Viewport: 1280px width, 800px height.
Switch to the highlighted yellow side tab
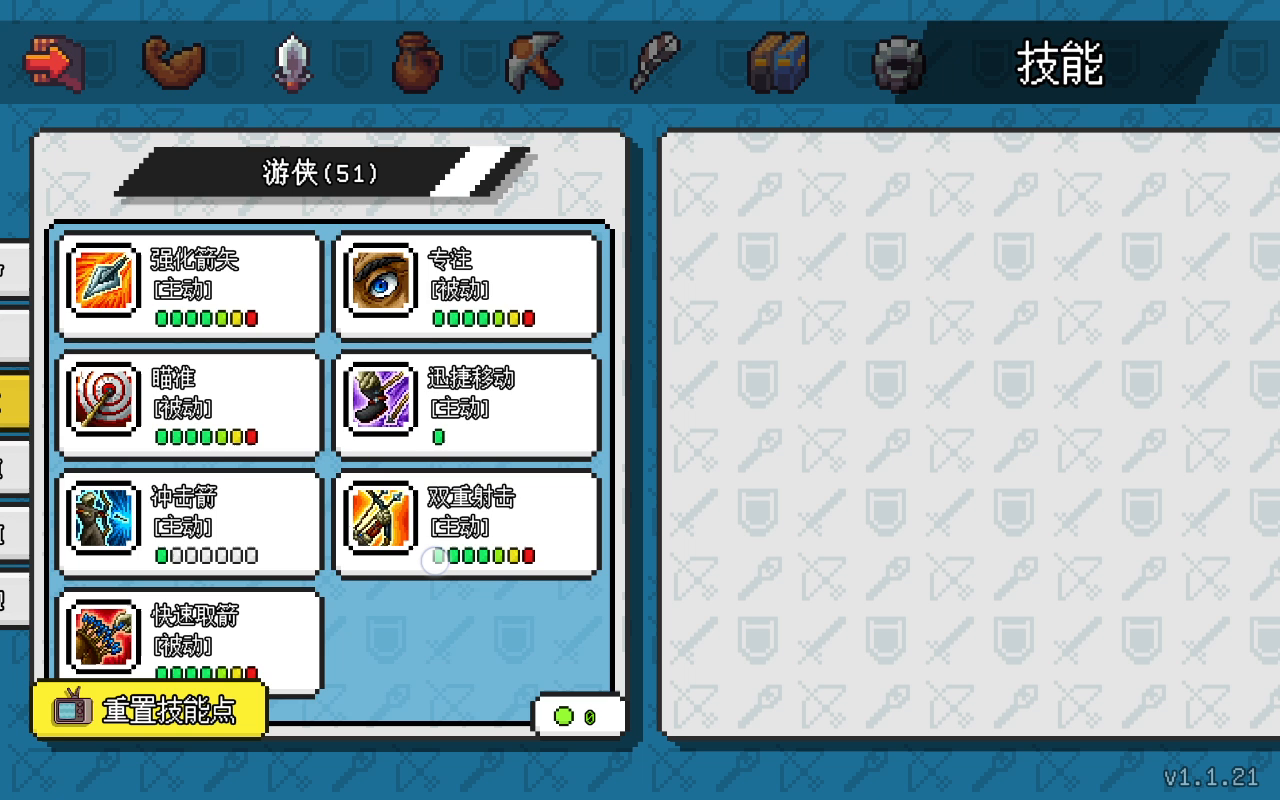(14, 404)
